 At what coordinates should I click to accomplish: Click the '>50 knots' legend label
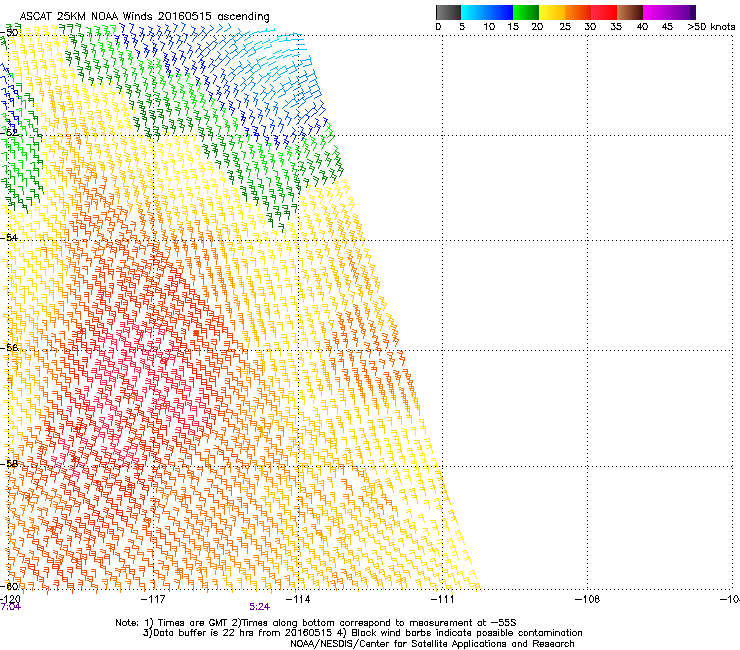[711, 27]
